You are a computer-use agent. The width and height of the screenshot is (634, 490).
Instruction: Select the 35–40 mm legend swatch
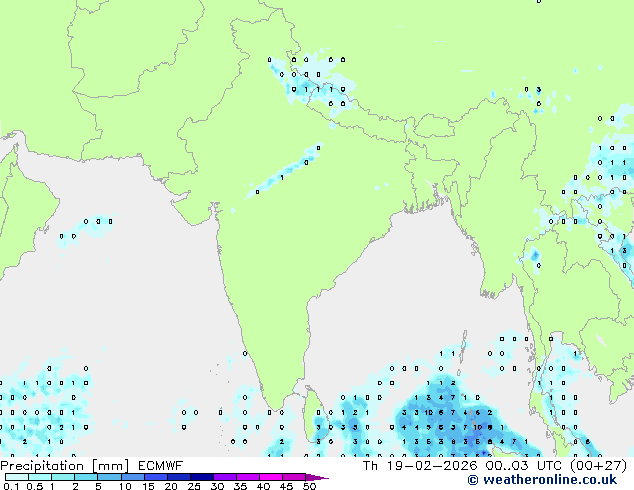[x=248, y=477]
